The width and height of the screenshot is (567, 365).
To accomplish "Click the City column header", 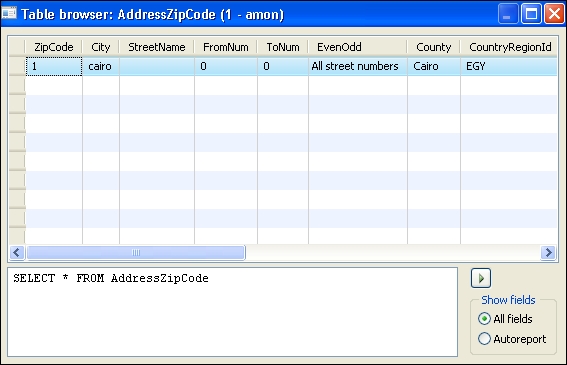I will [101, 47].
